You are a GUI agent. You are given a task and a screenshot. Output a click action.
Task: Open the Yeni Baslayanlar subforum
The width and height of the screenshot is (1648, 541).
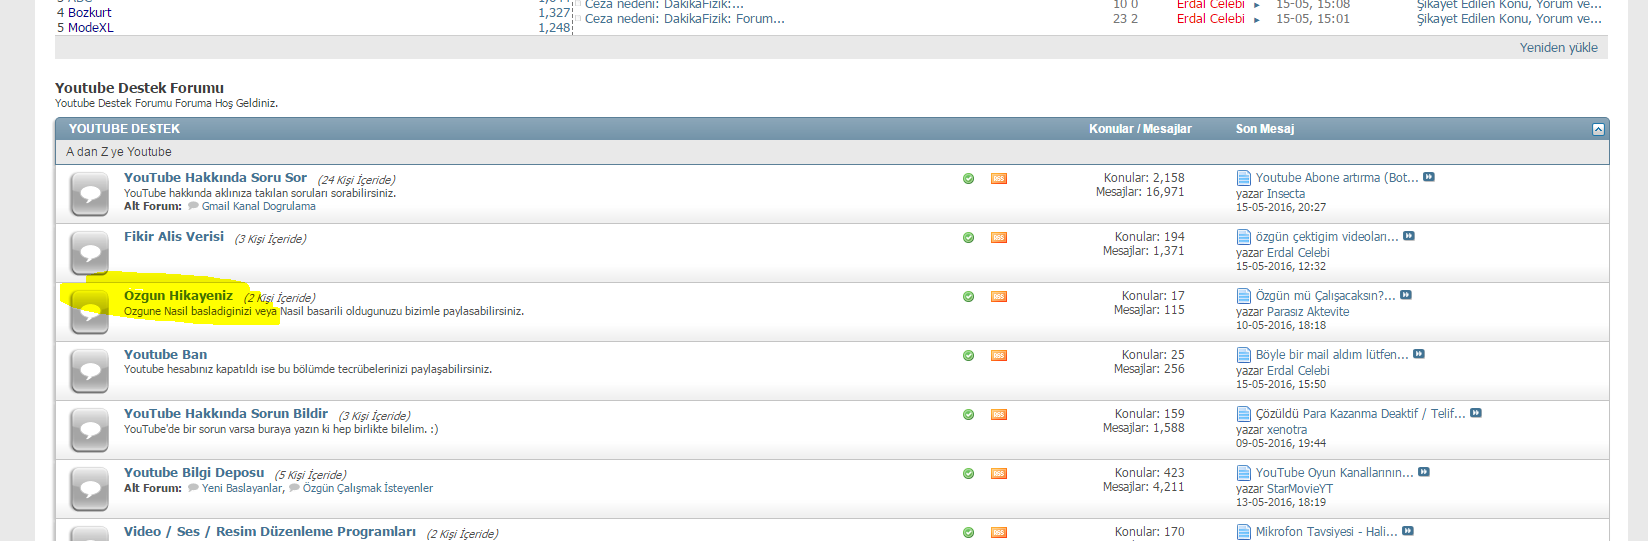(x=243, y=488)
